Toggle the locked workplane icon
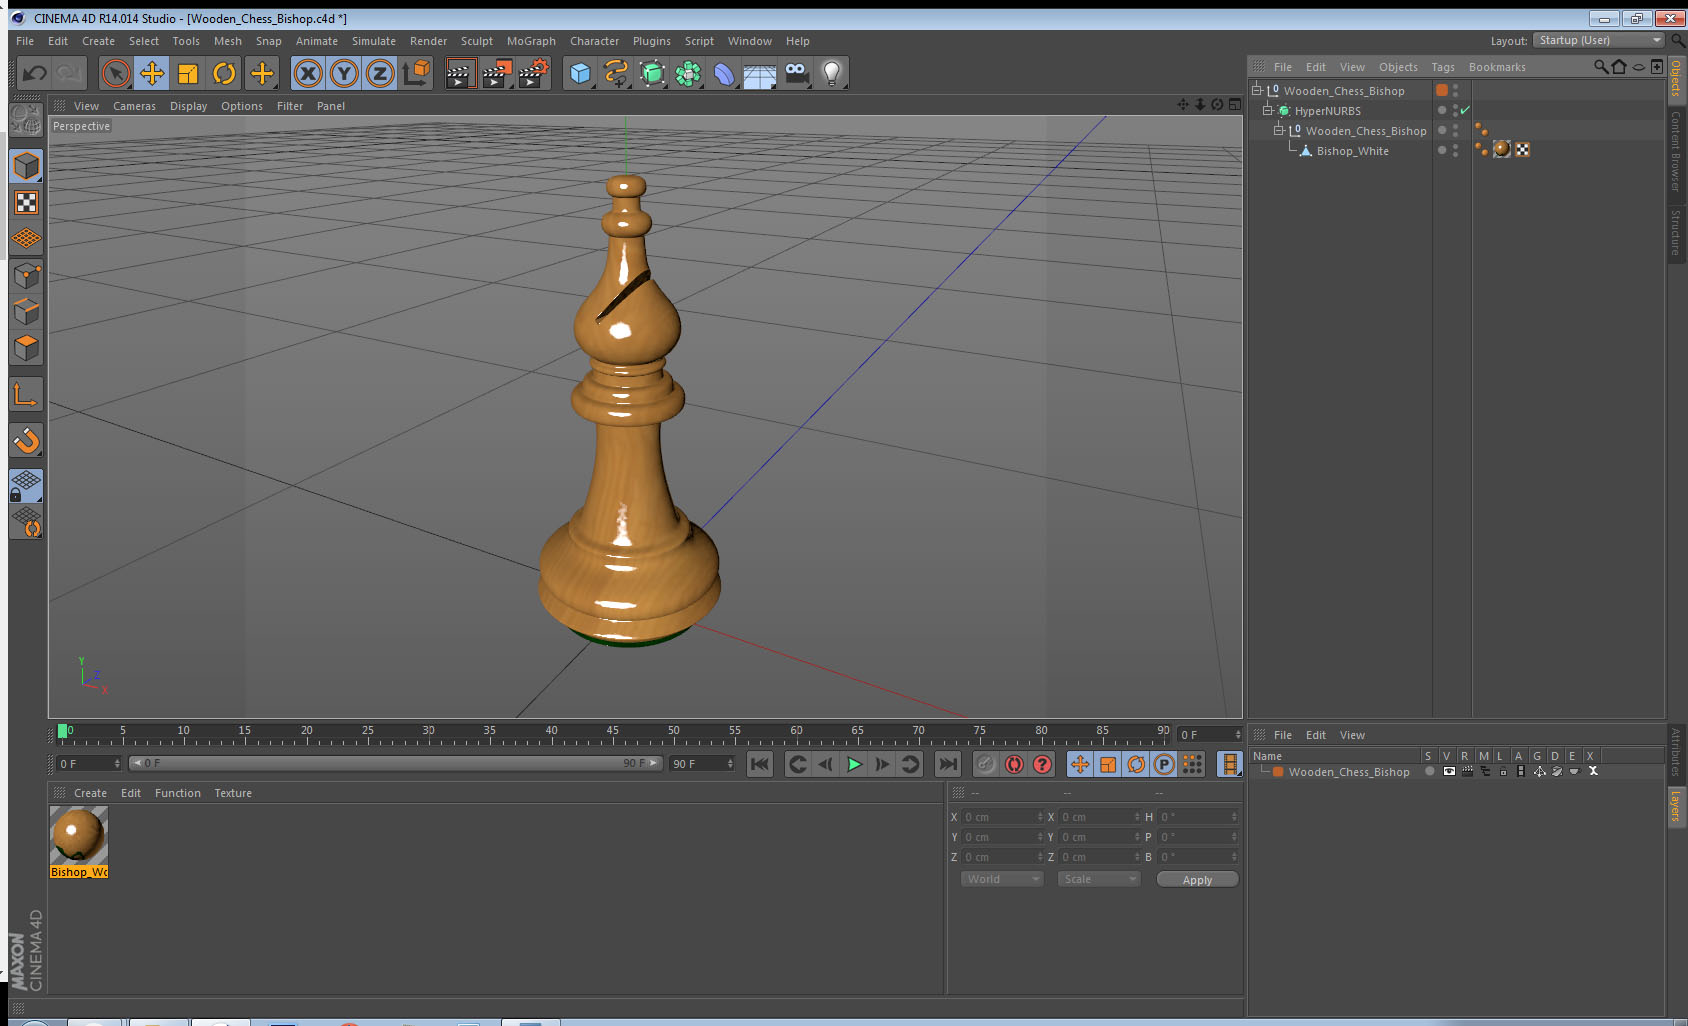Screen dimensions: 1688x1026 (27, 486)
